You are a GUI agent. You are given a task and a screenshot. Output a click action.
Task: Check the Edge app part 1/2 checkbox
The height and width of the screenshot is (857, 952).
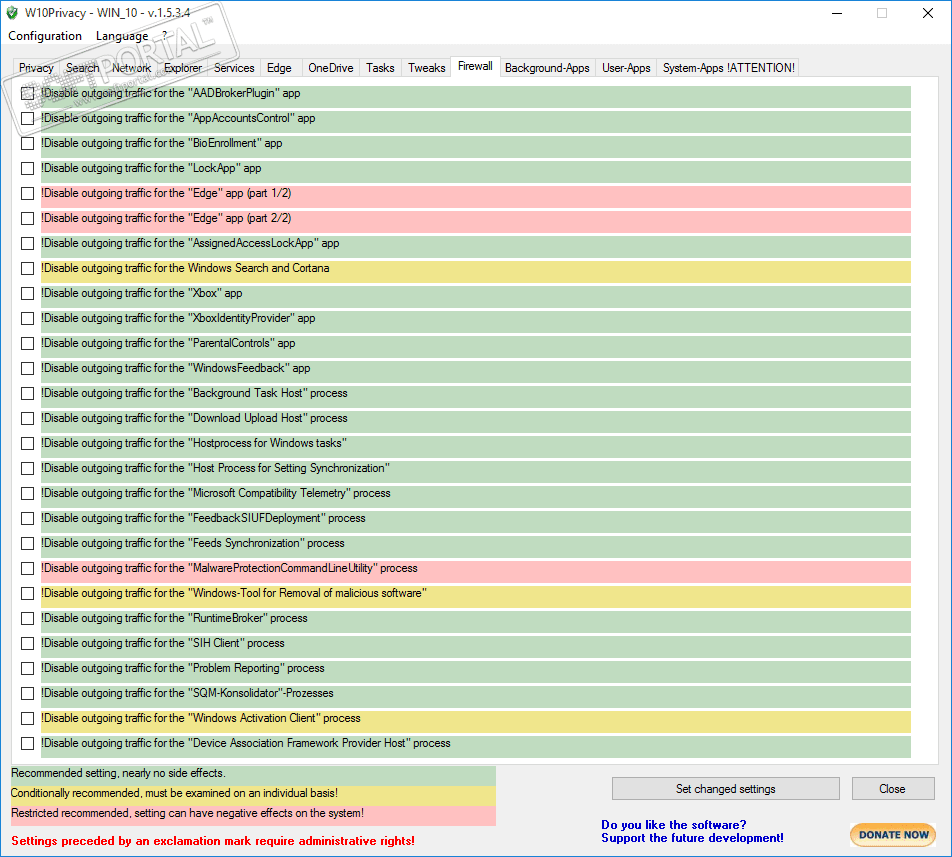pos(27,193)
